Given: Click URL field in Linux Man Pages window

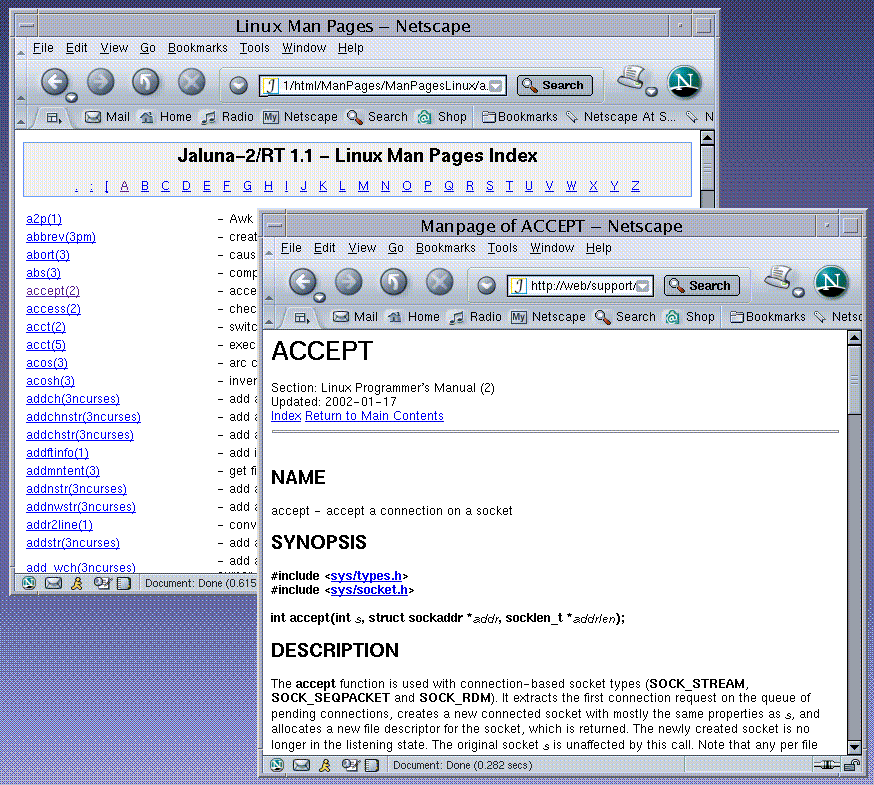Looking at the screenshot, I should pos(382,86).
